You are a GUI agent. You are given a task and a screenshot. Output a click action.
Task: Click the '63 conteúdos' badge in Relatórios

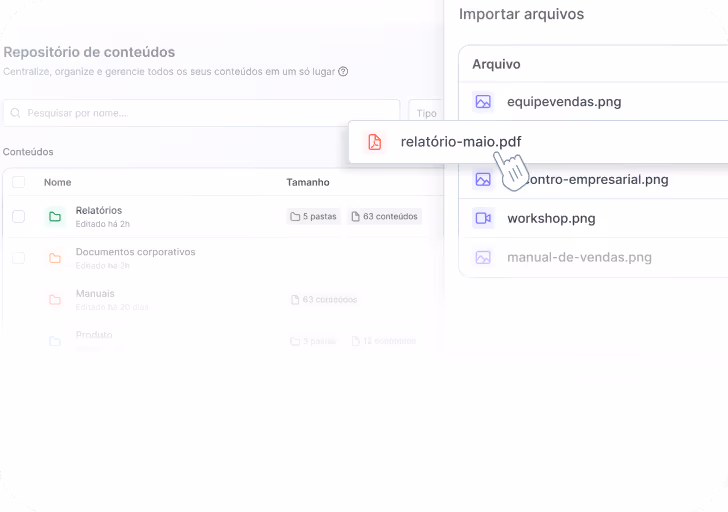click(x=384, y=216)
